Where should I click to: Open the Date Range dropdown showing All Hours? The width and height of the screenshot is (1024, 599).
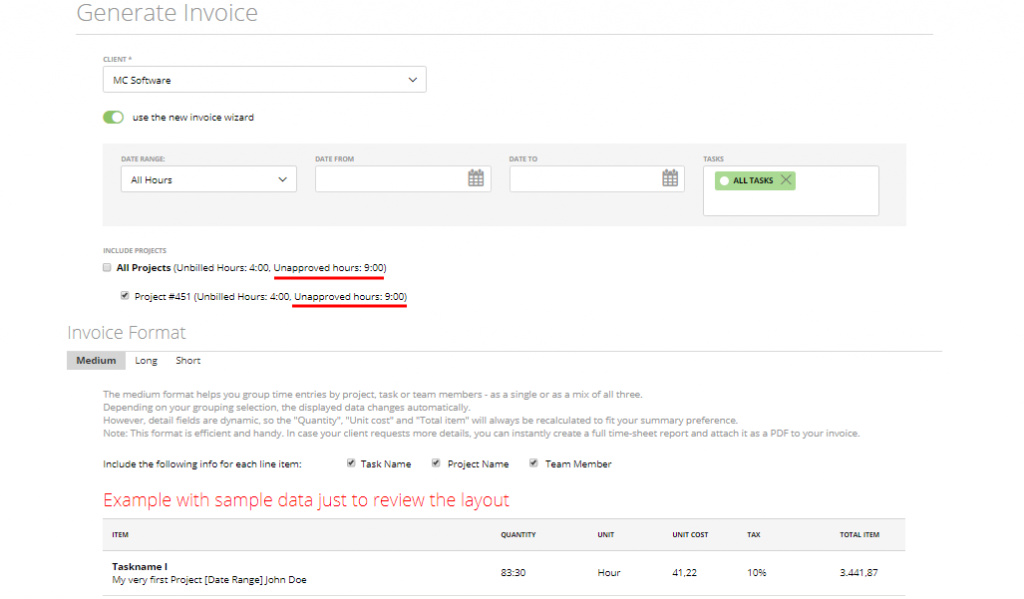pyautogui.click(x=208, y=178)
